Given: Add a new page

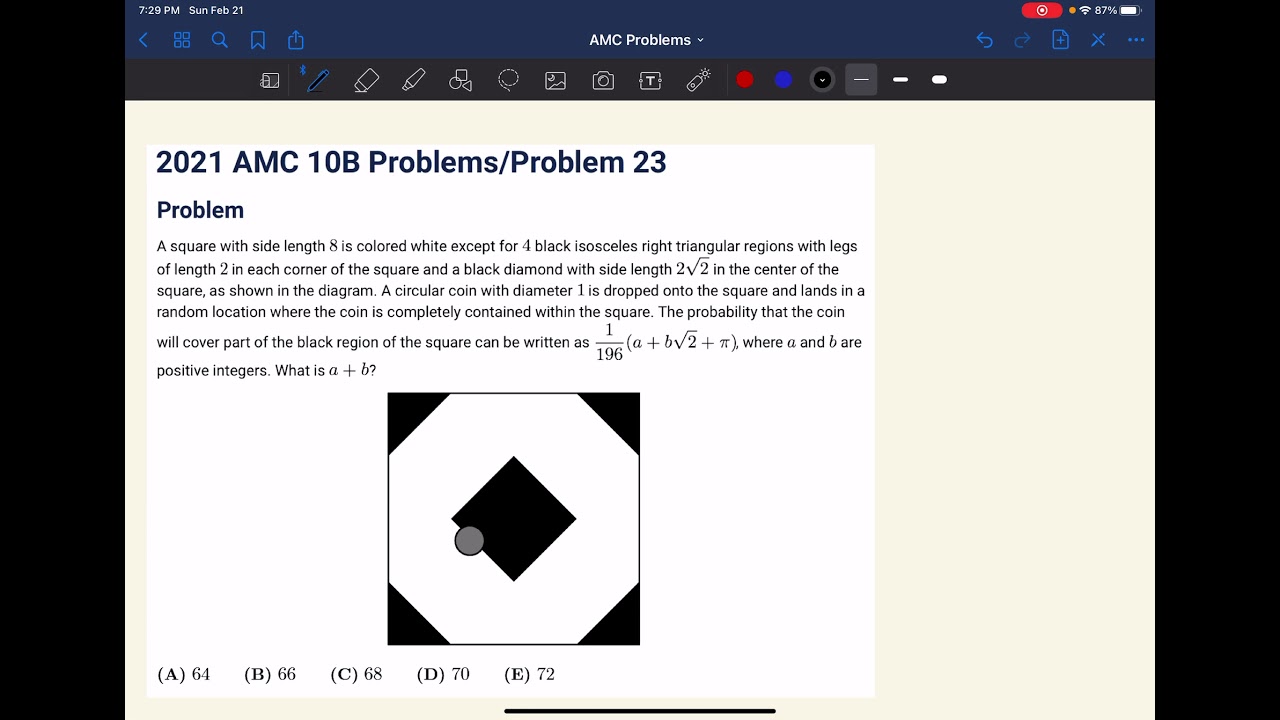Looking at the screenshot, I should [1061, 40].
